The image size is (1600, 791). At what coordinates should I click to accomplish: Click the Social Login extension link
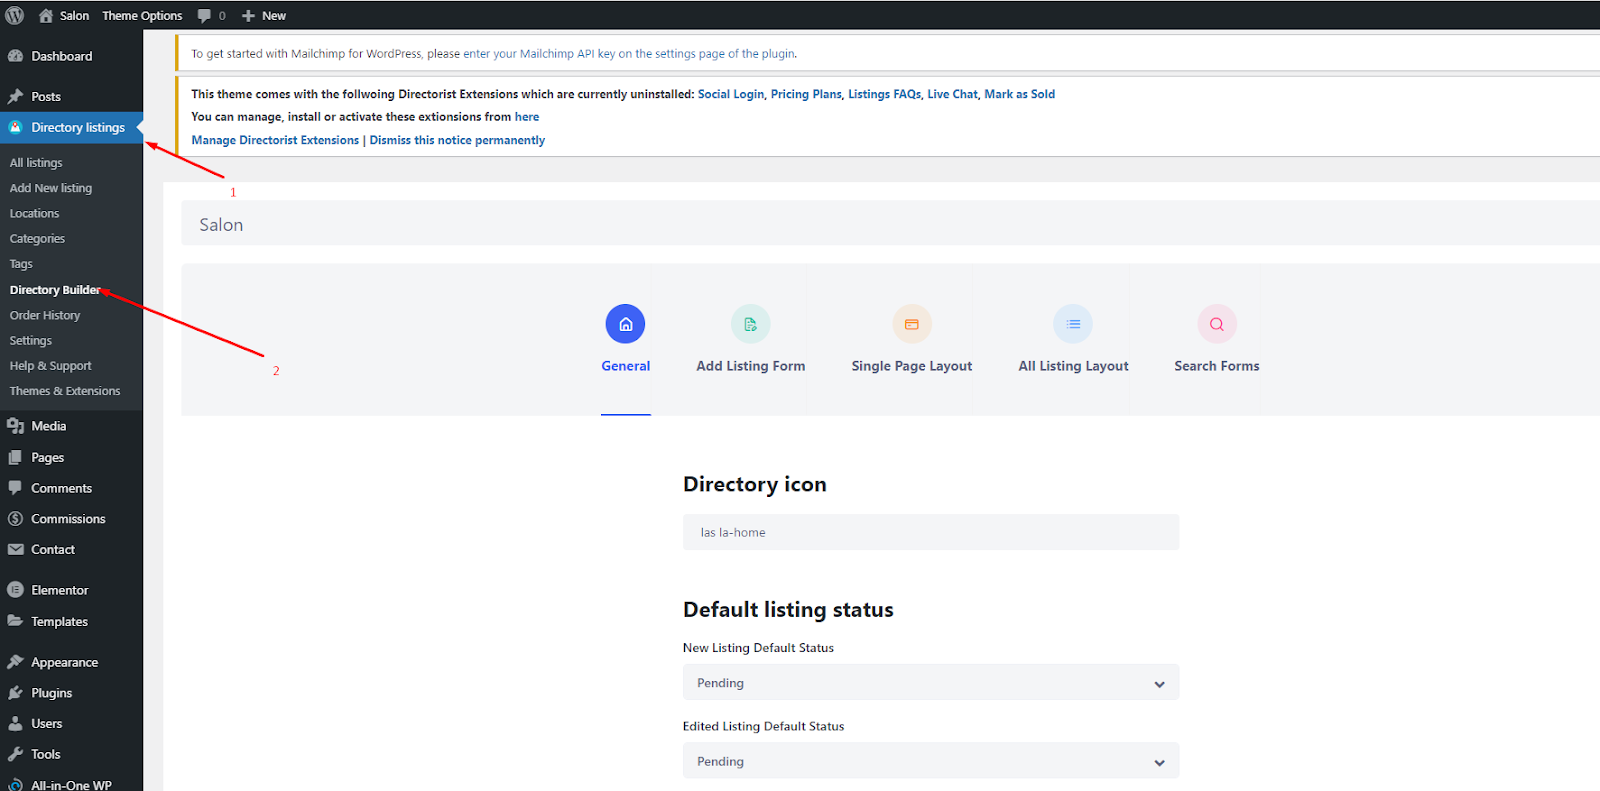[x=730, y=94]
